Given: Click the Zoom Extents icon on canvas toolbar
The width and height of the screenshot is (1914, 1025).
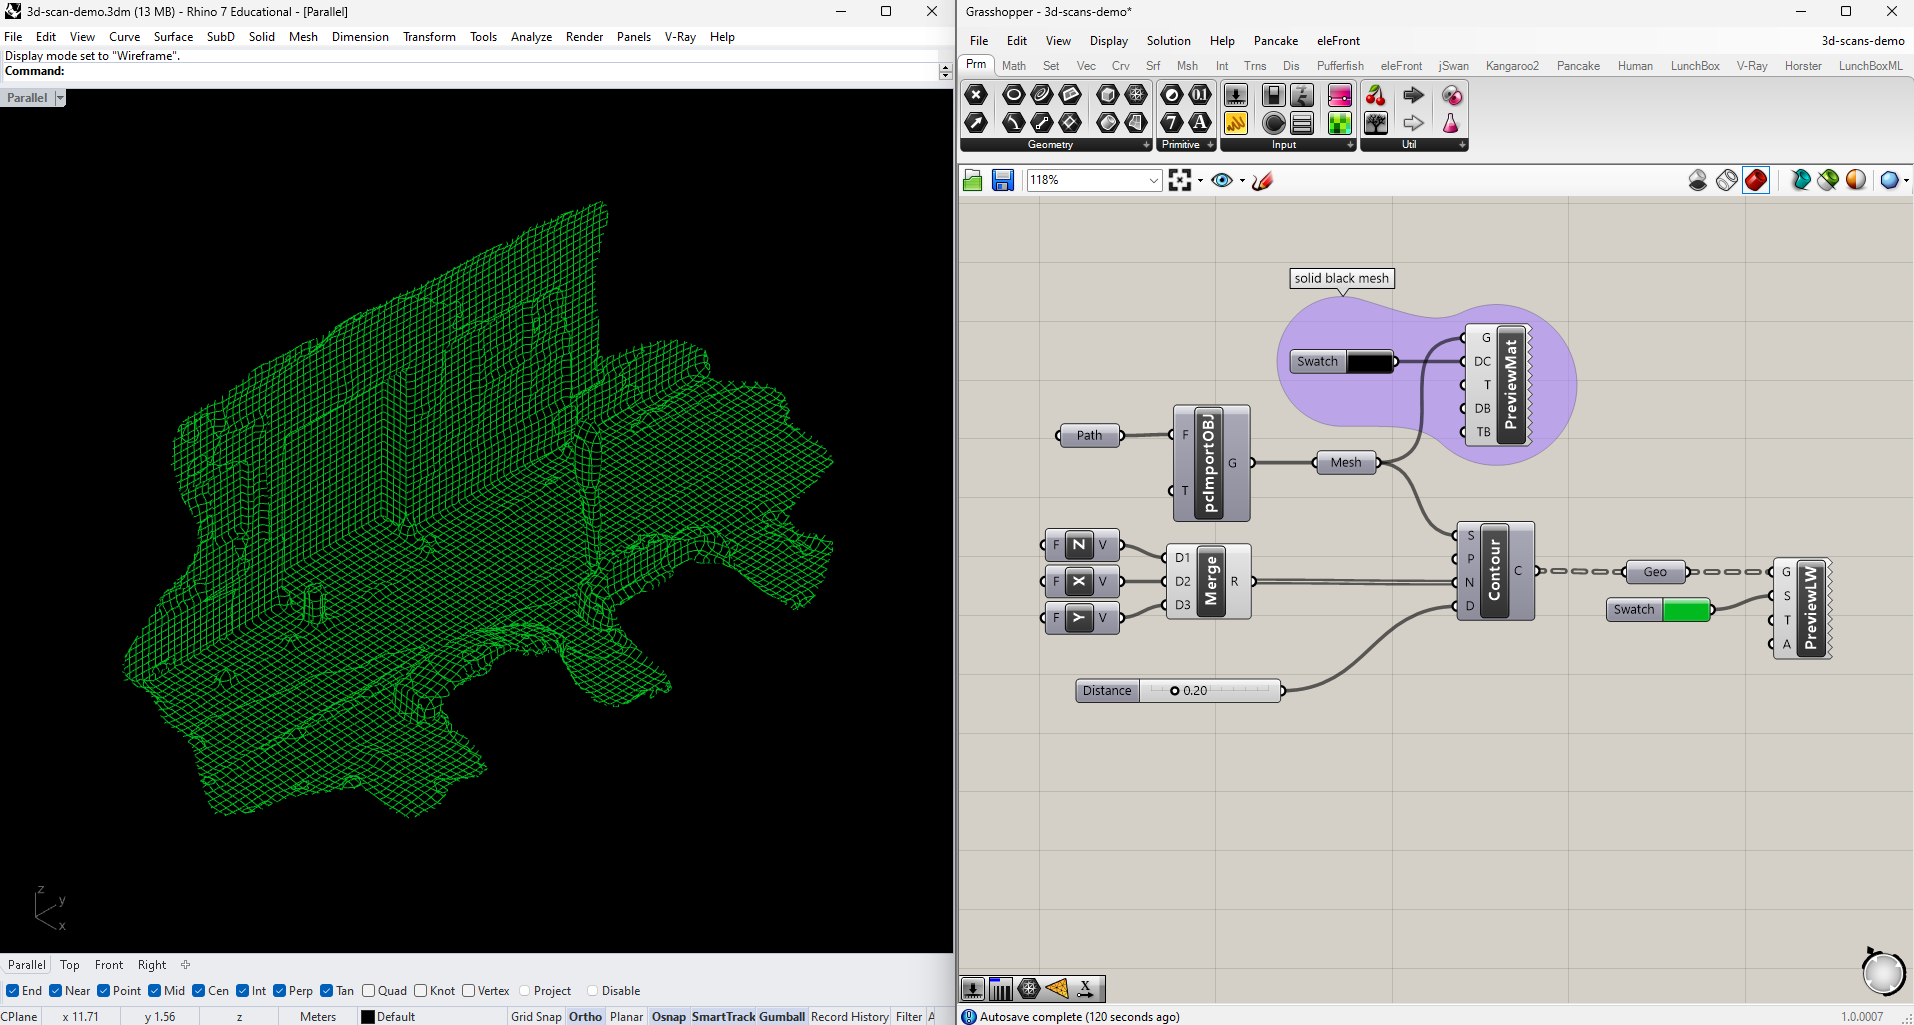Looking at the screenshot, I should click(x=1180, y=180).
